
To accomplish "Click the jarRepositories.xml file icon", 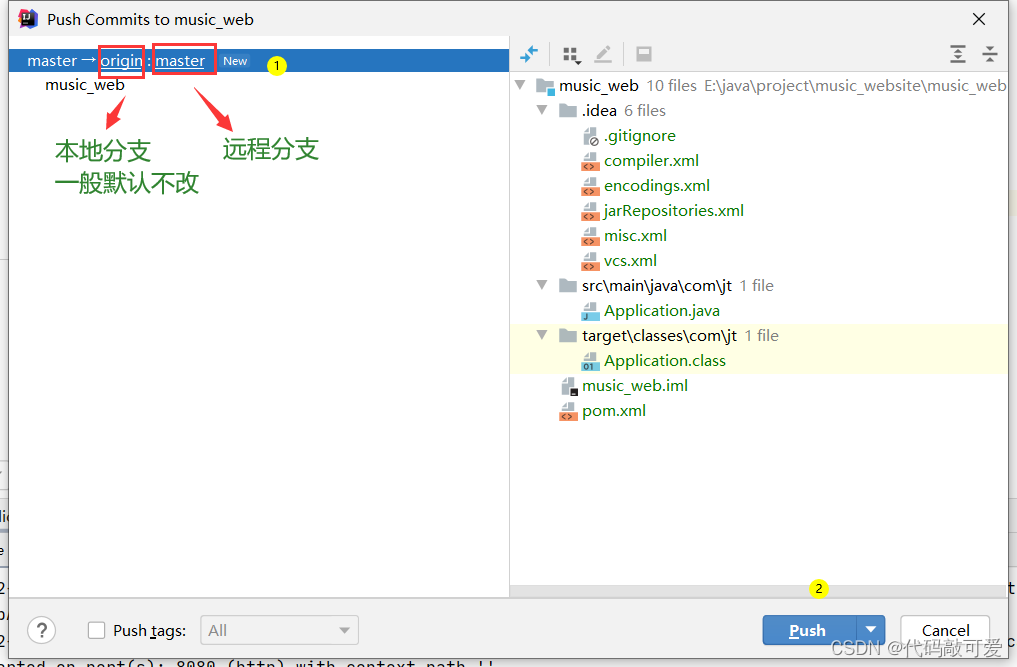I will (590, 211).
